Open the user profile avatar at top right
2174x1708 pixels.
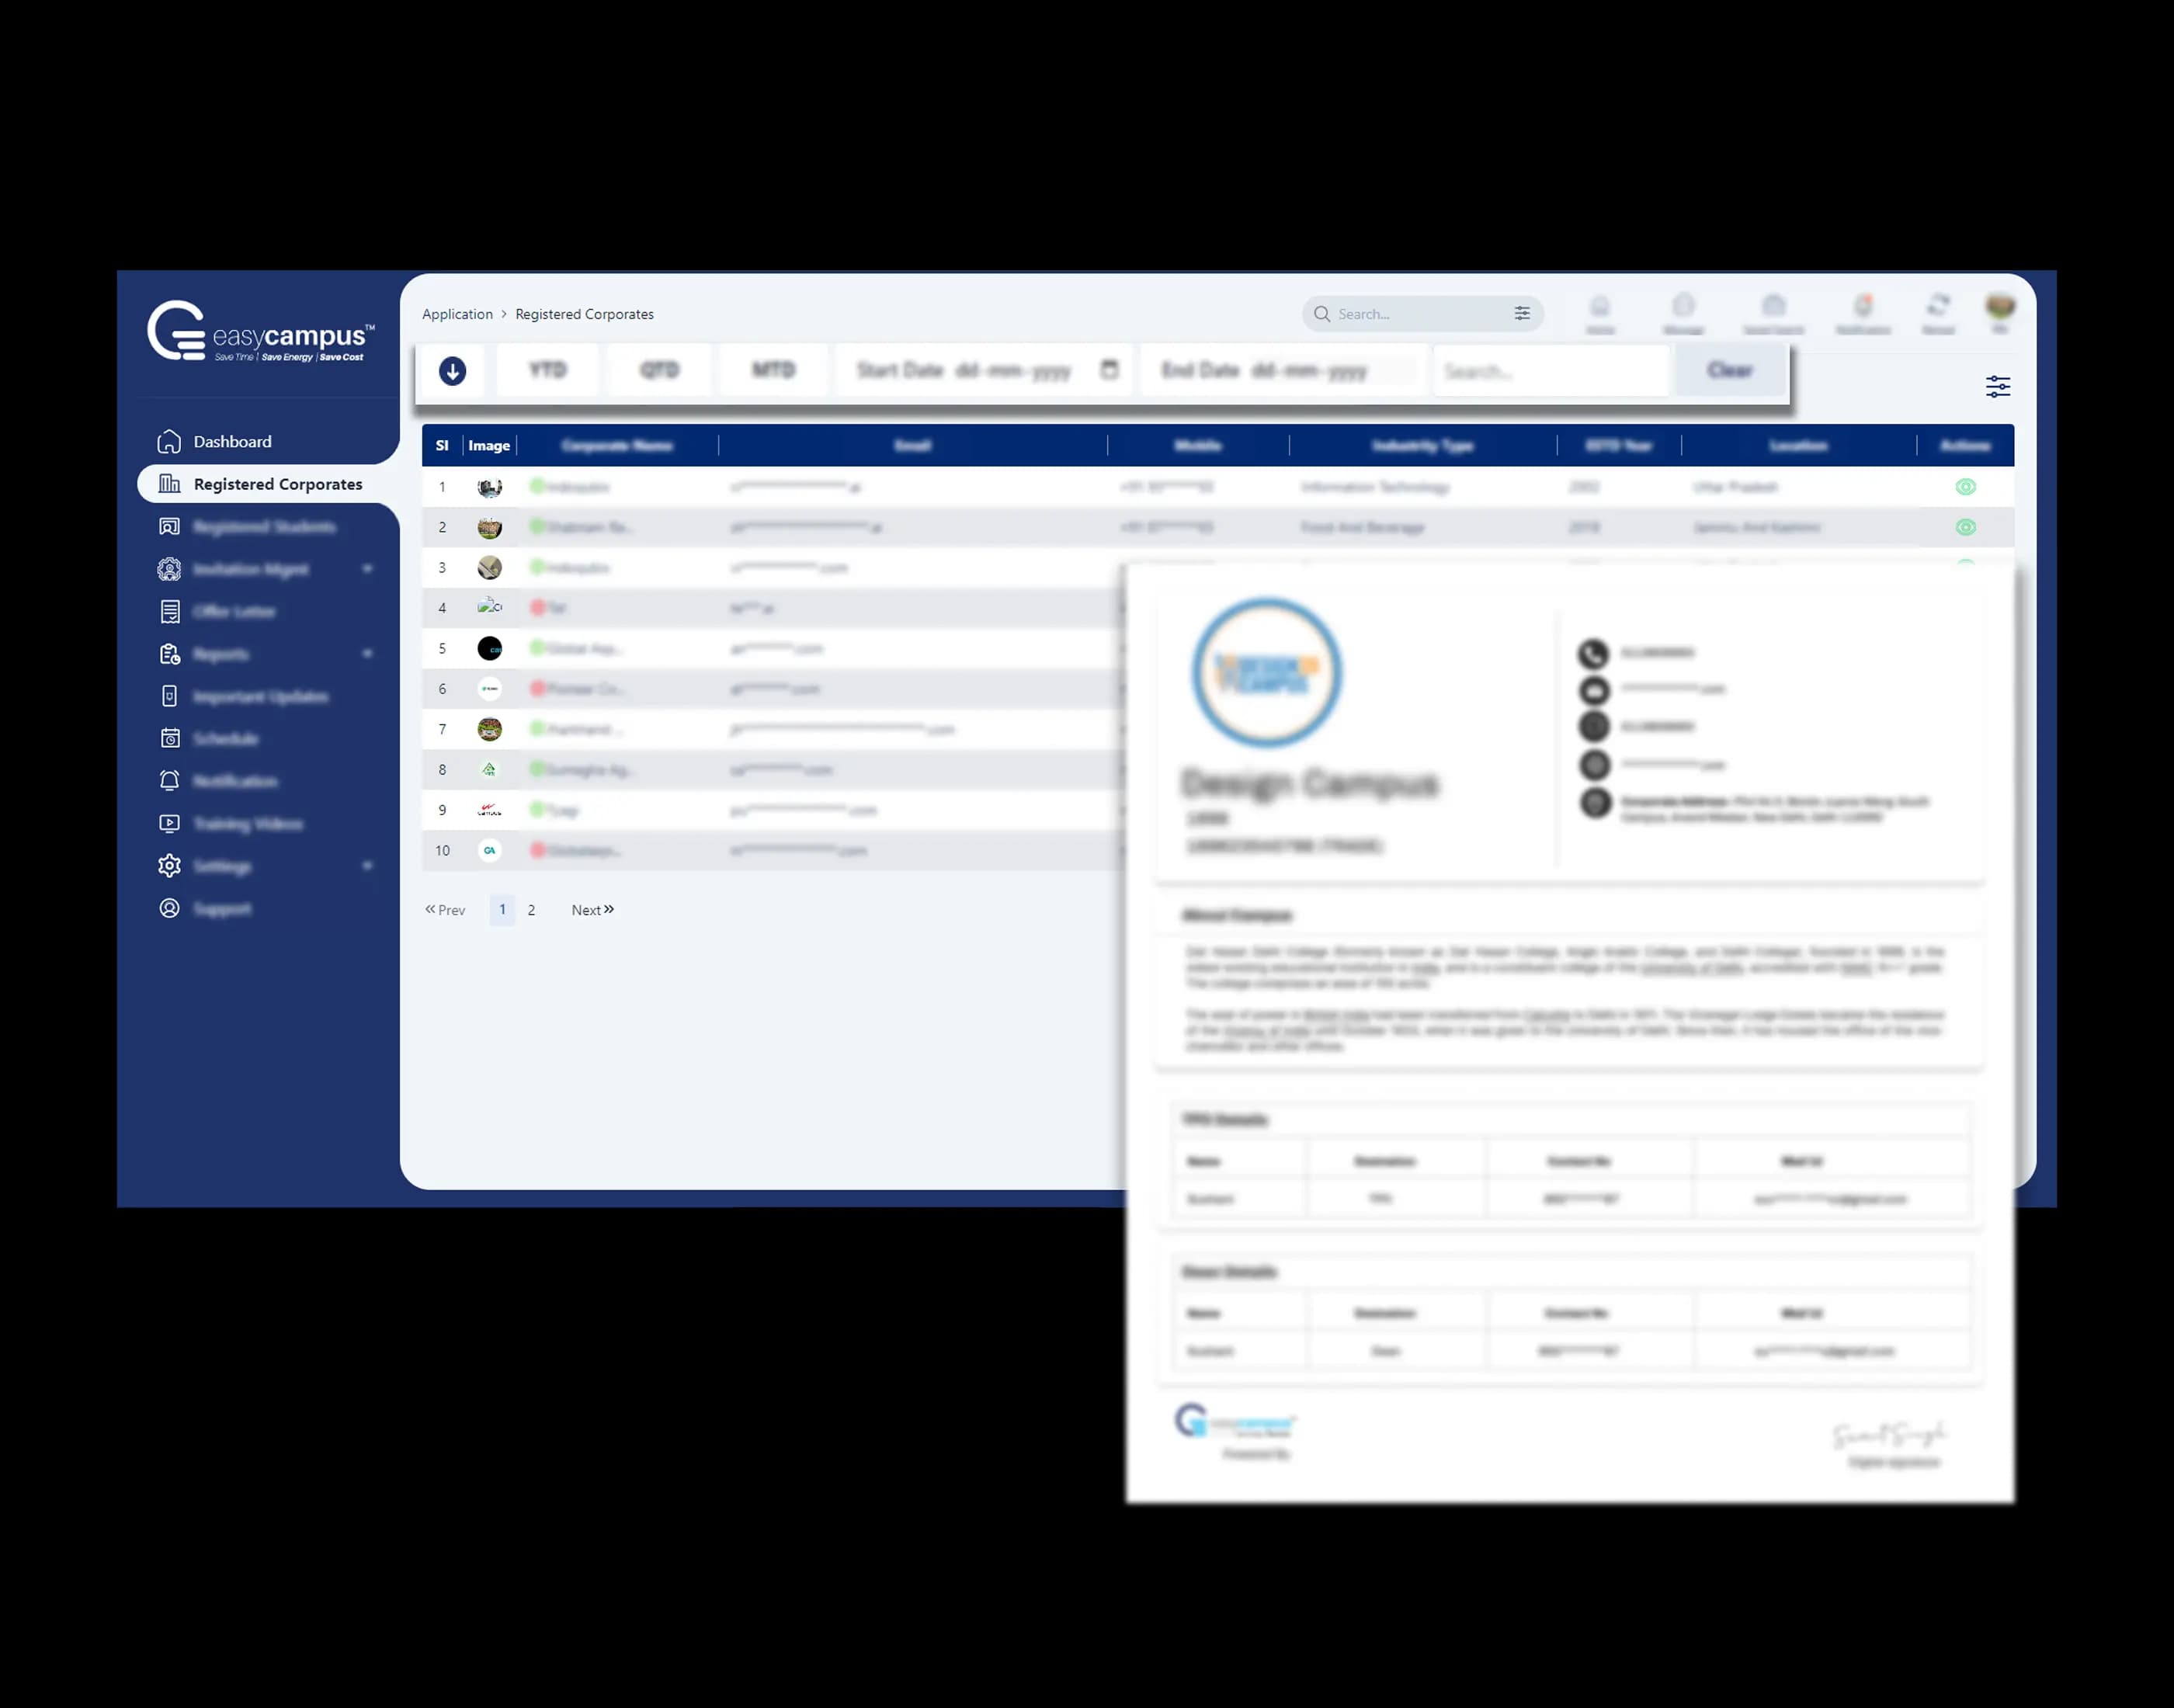click(1999, 306)
